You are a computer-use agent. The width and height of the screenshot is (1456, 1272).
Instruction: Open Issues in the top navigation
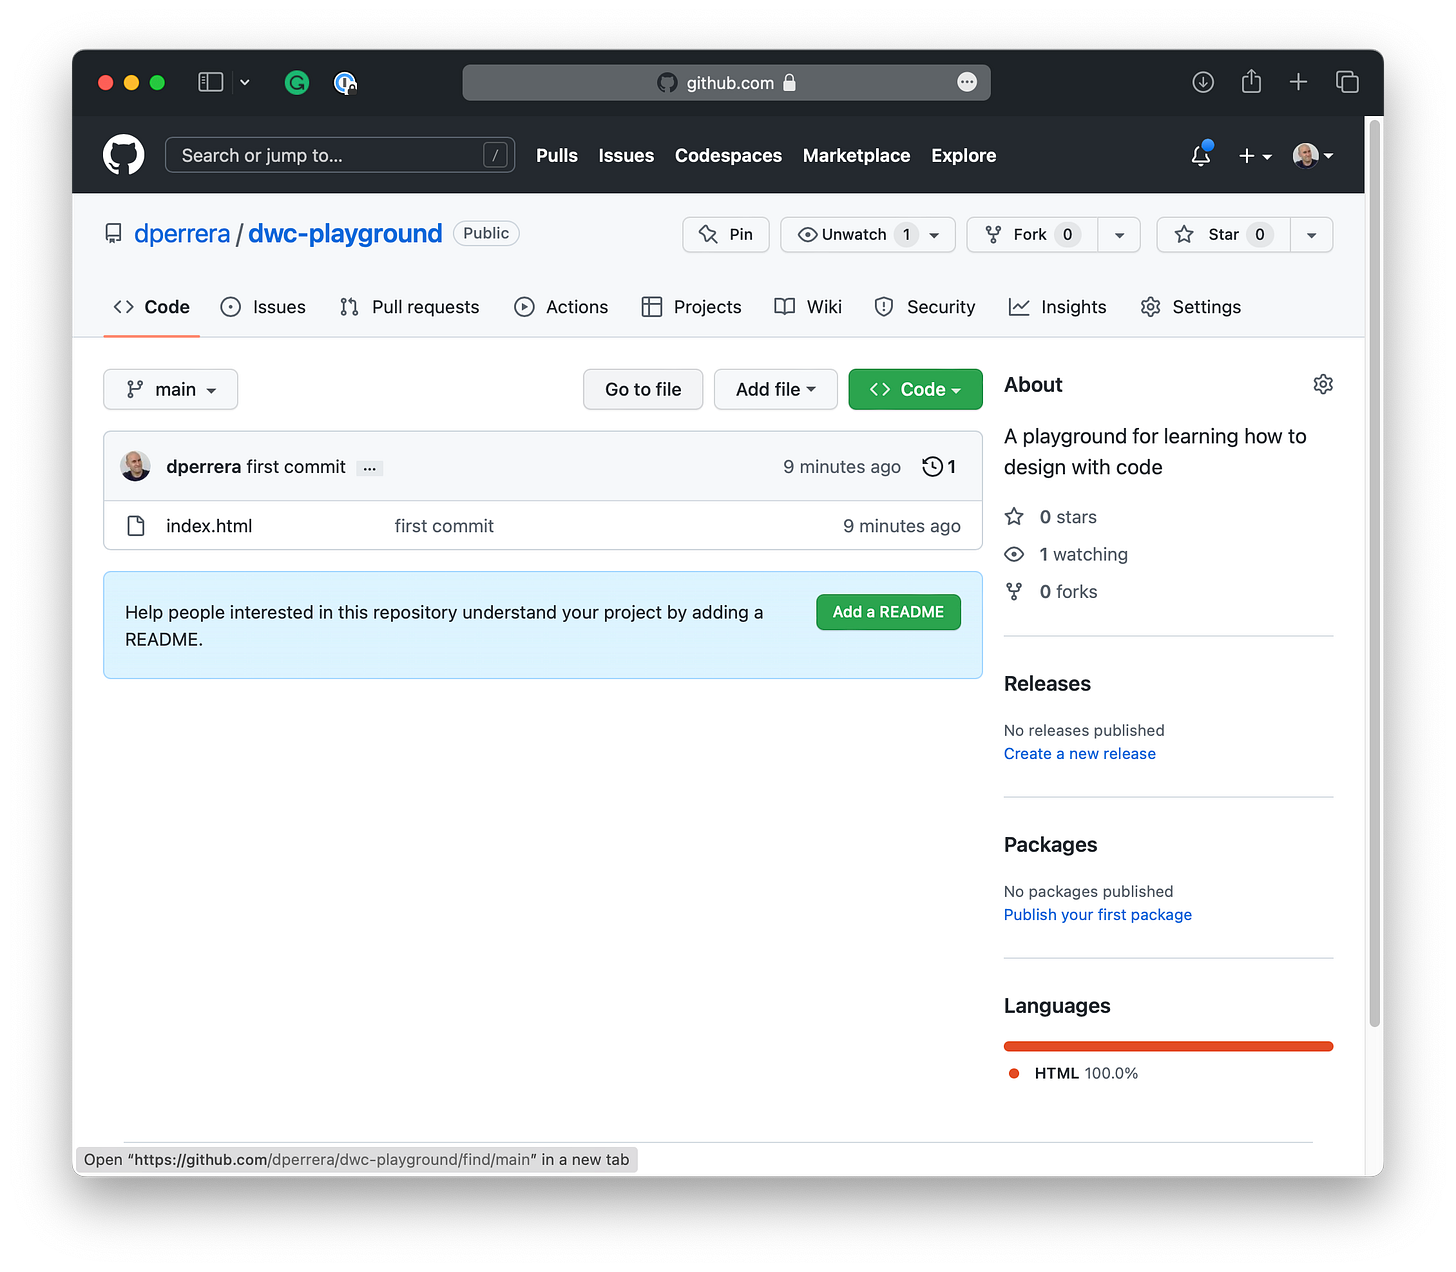[x=626, y=156]
